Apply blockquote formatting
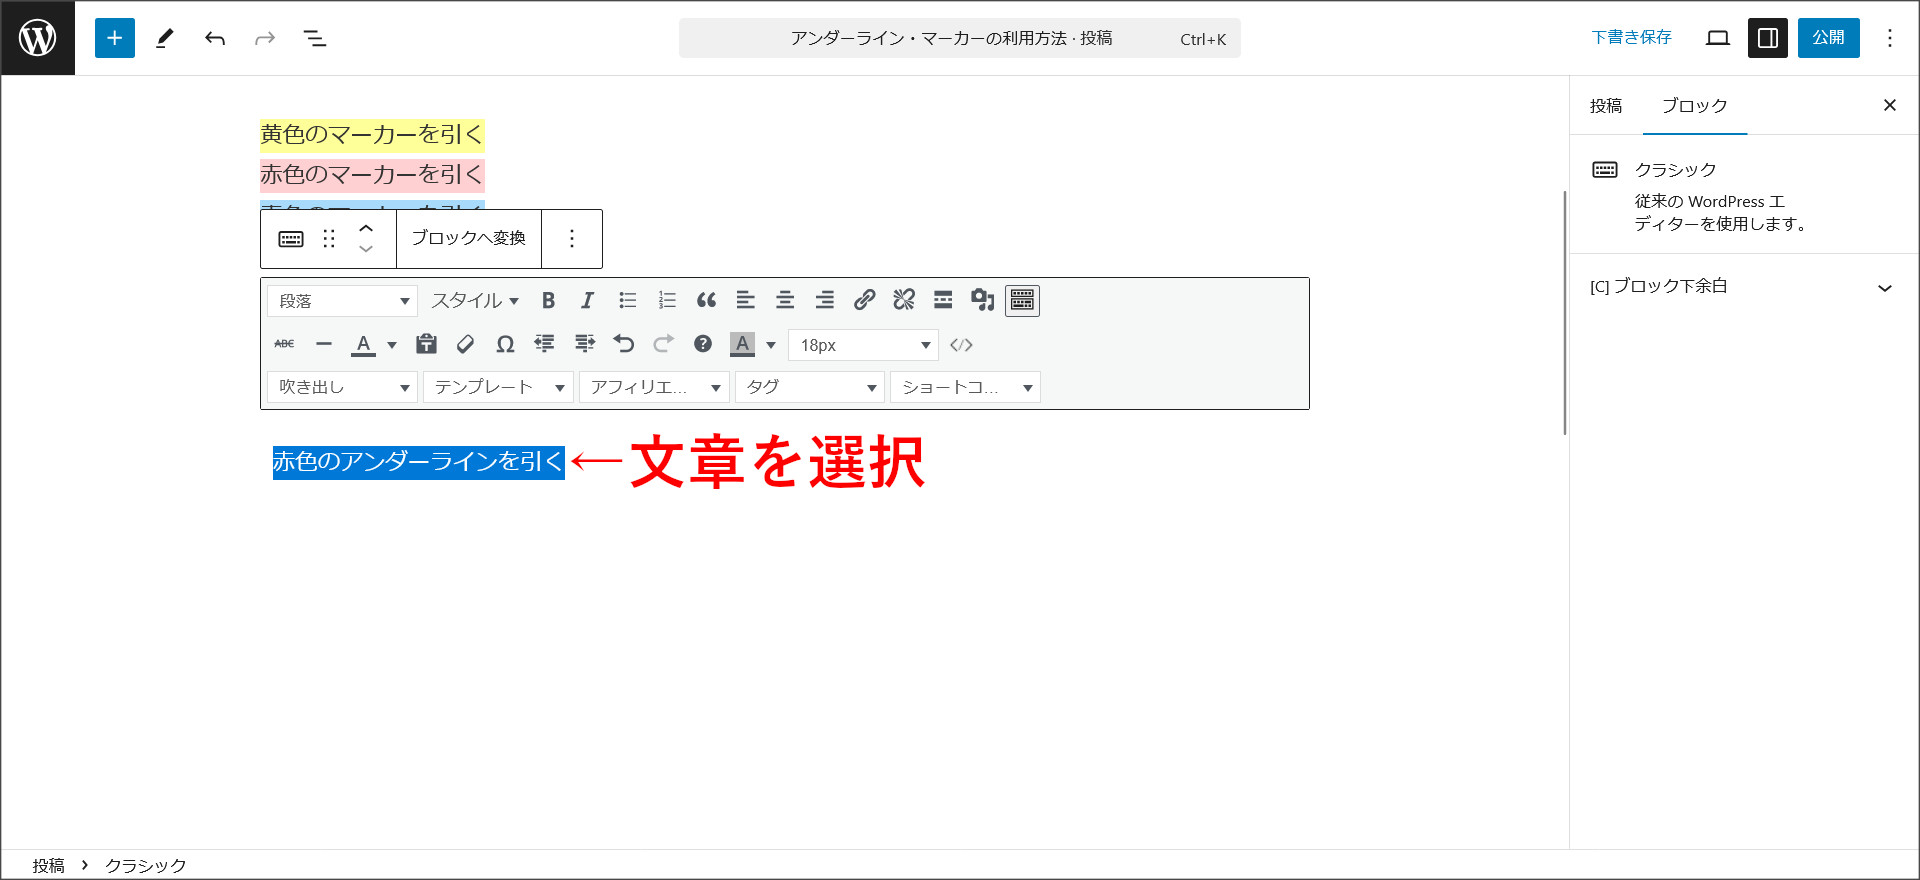The image size is (1920, 880). point(707,300)
